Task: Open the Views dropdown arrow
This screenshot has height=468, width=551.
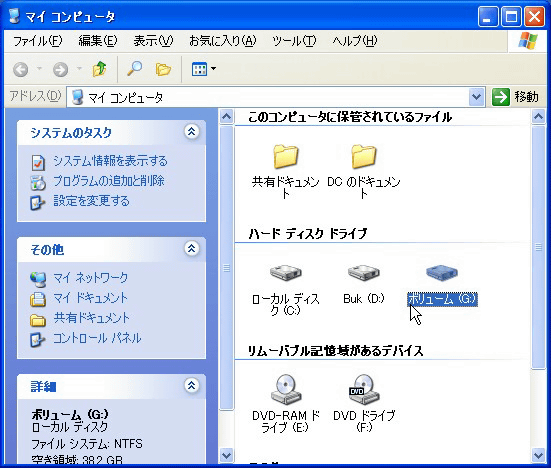Action: 213,69
